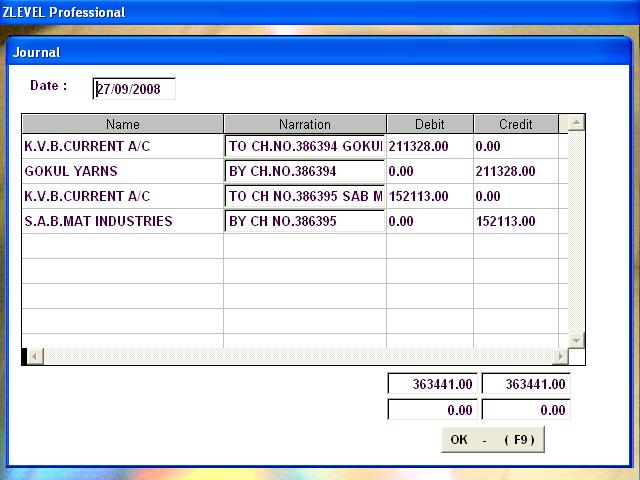
Task: Click the Credit column header
Action: click(x=516, y=124)
